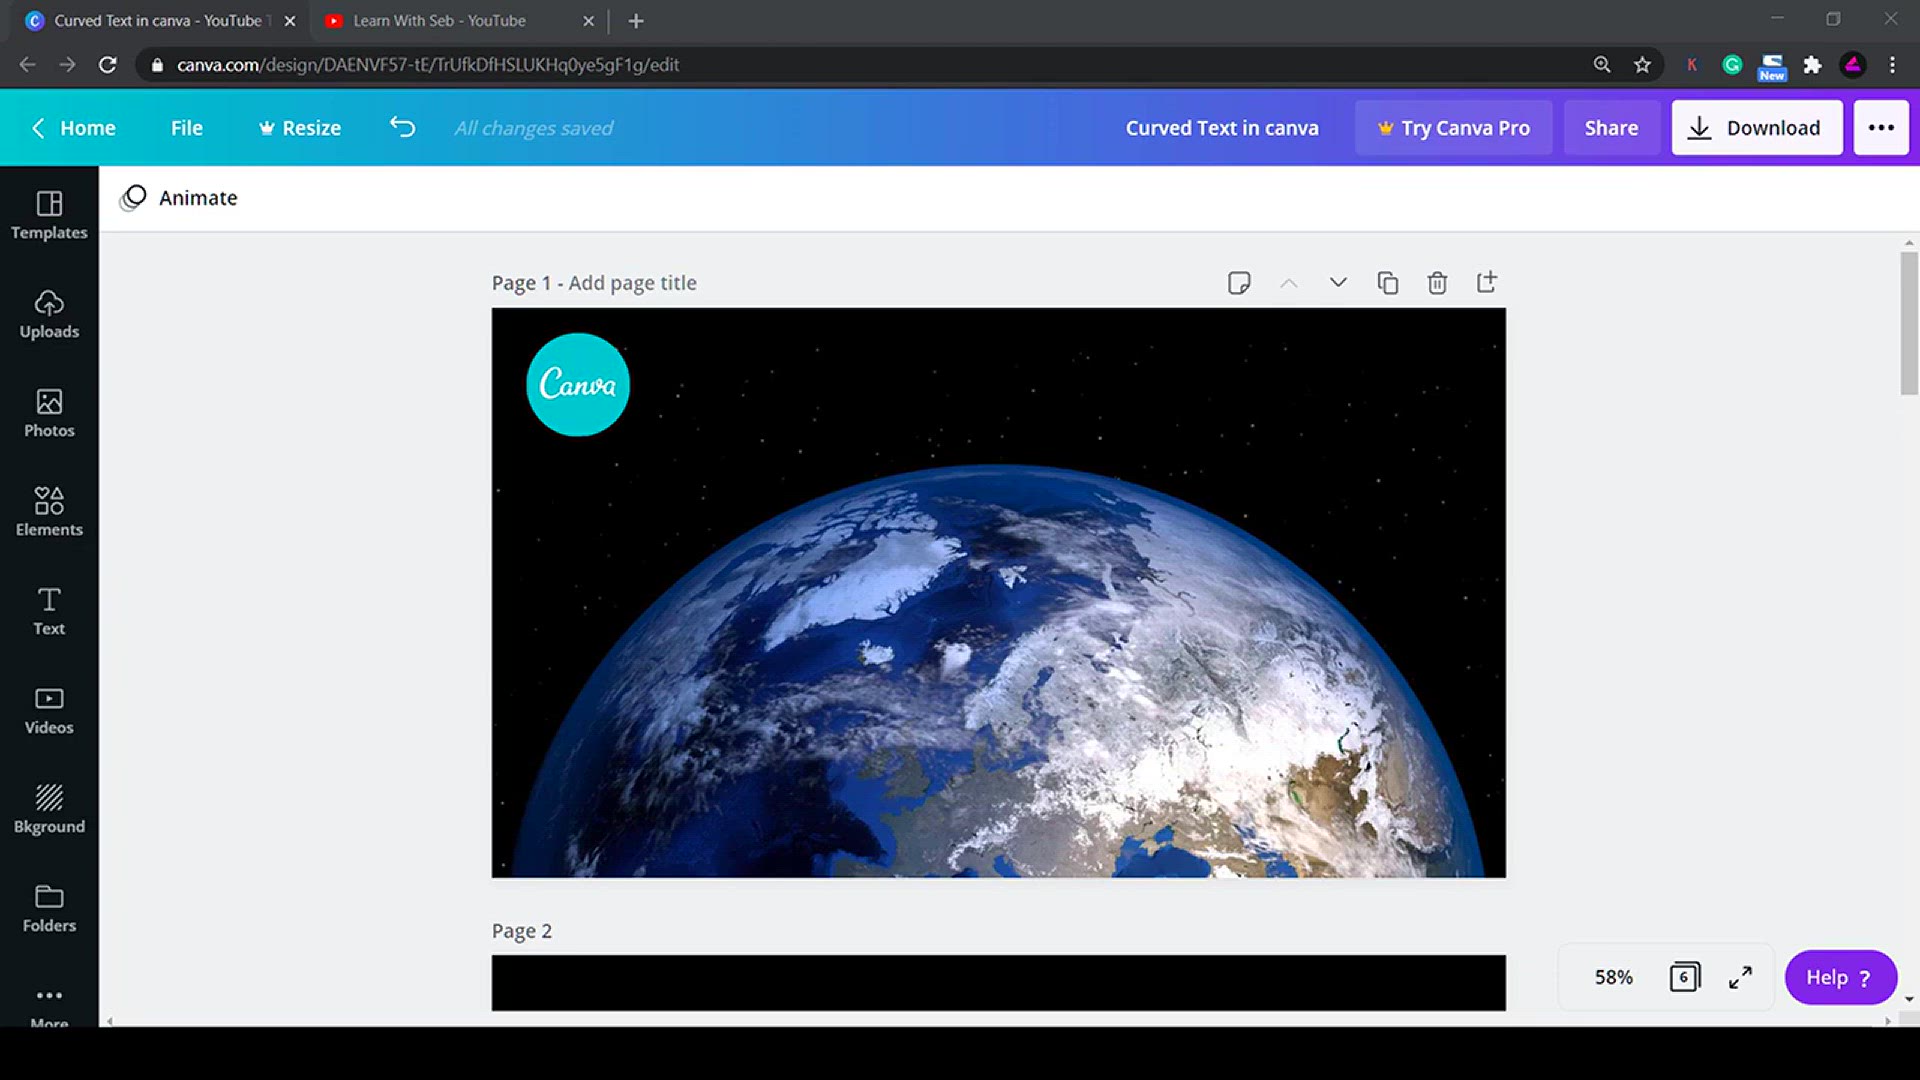The height and width of the screenshot is (1080, 1920).
Task: Close the Curved Text in canva tab
Action: coord(290,20)
